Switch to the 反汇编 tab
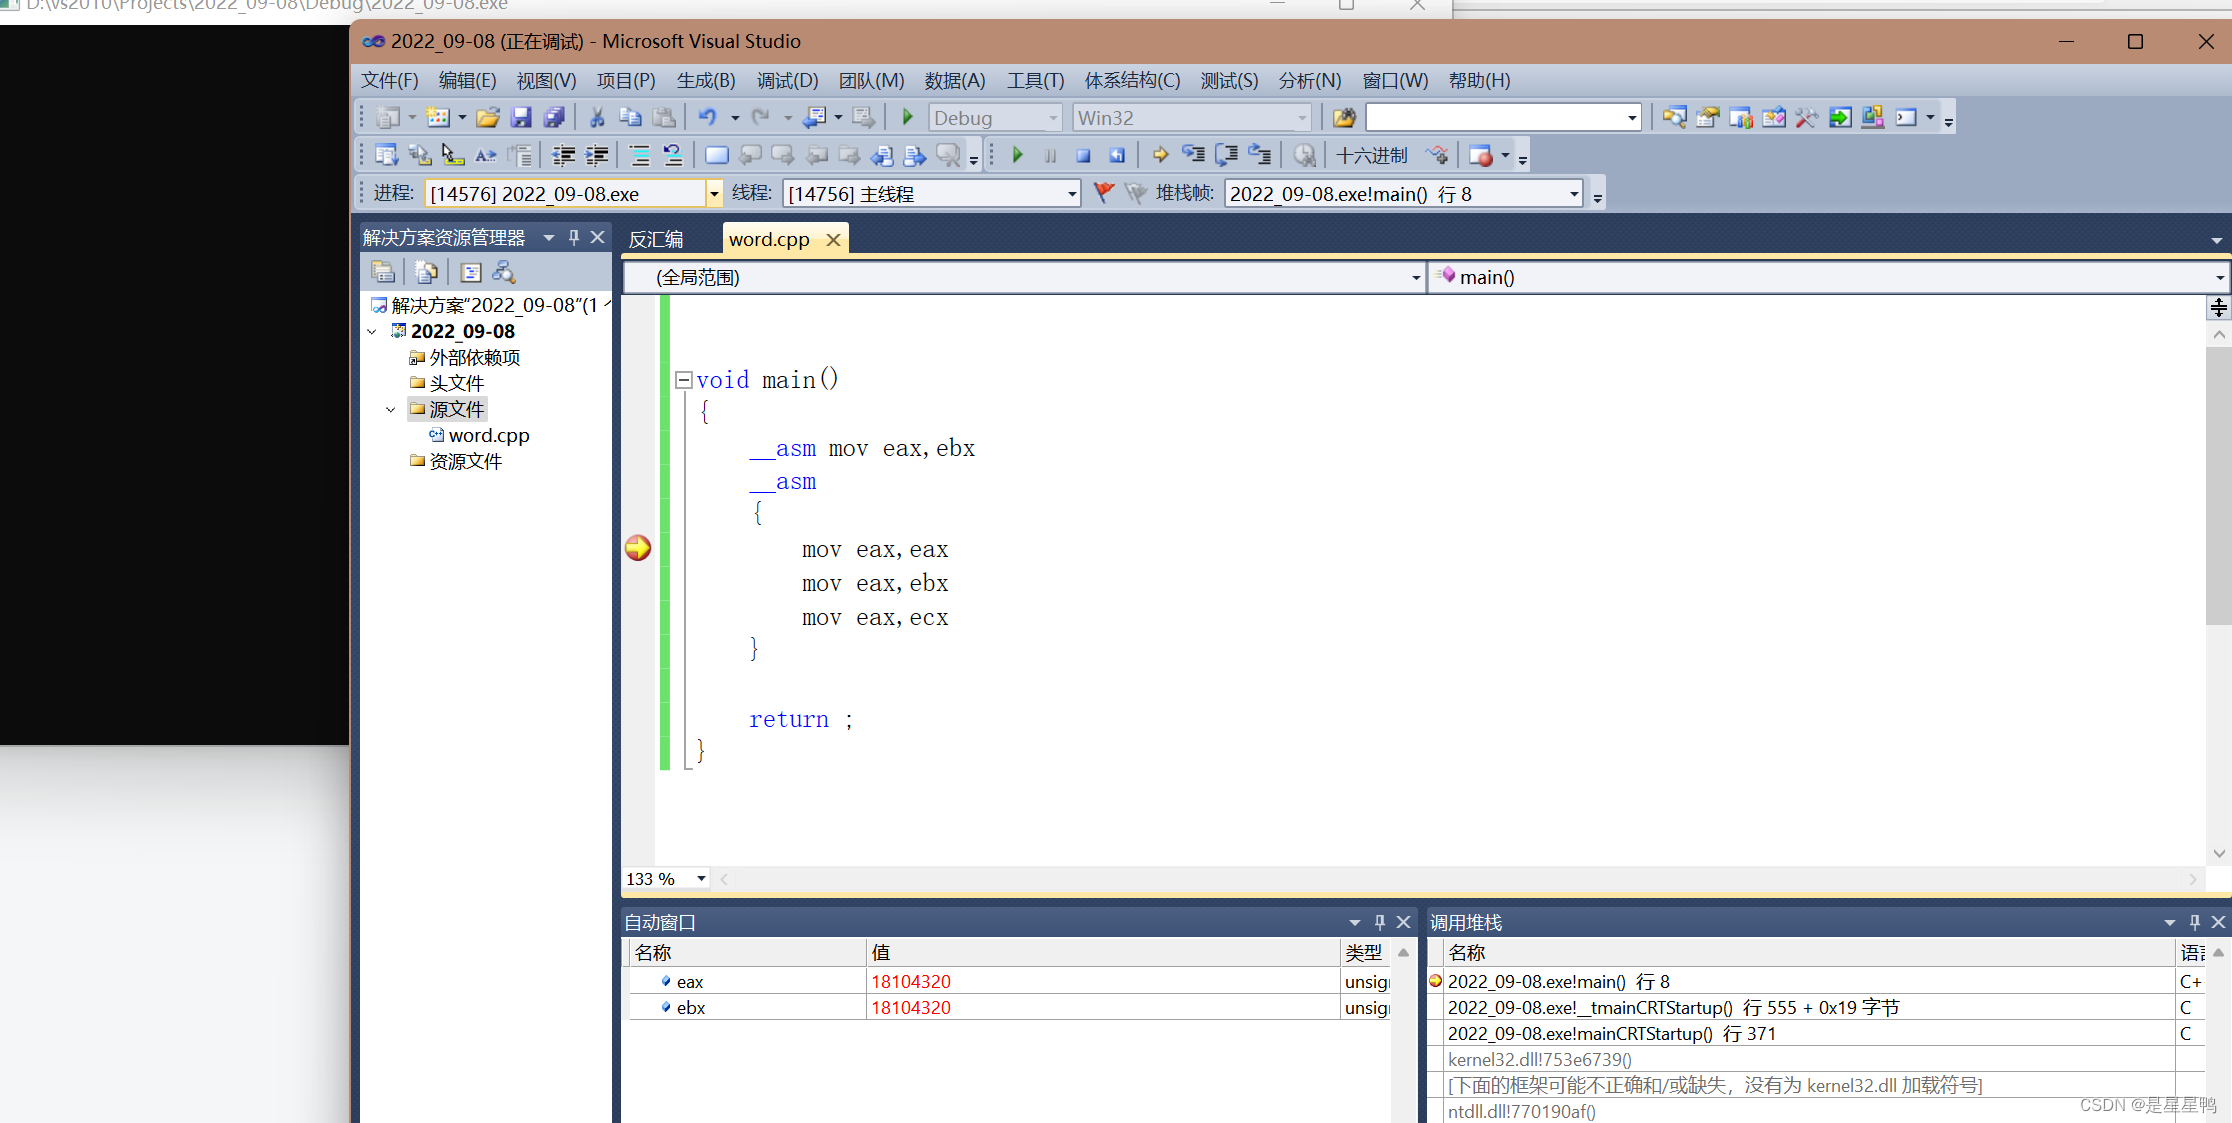This screenshot has width=2232, height=1123. click(x=655, y=239)
